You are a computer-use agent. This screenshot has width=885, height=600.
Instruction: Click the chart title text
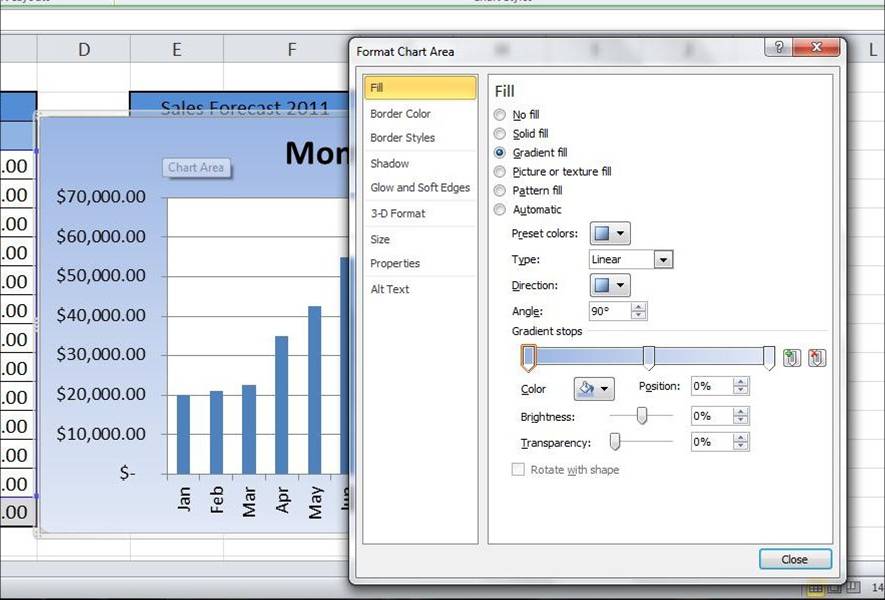click(x=317, y=152)
